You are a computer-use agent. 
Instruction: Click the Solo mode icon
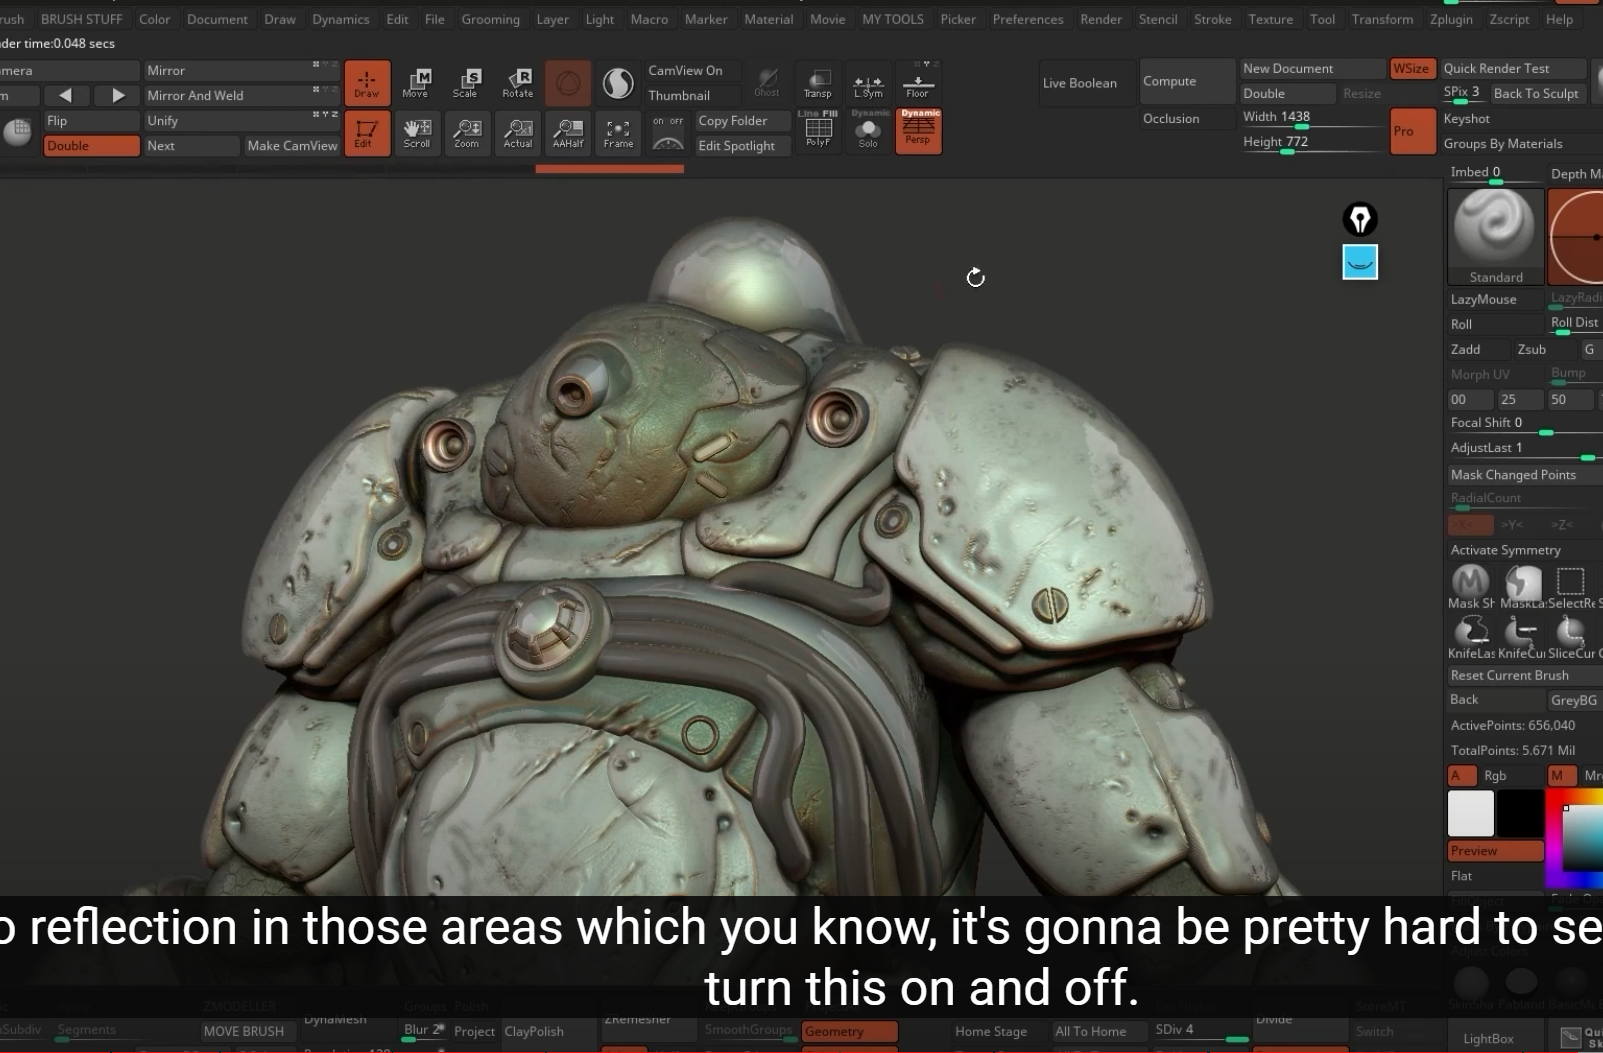(x=868, y=131)
